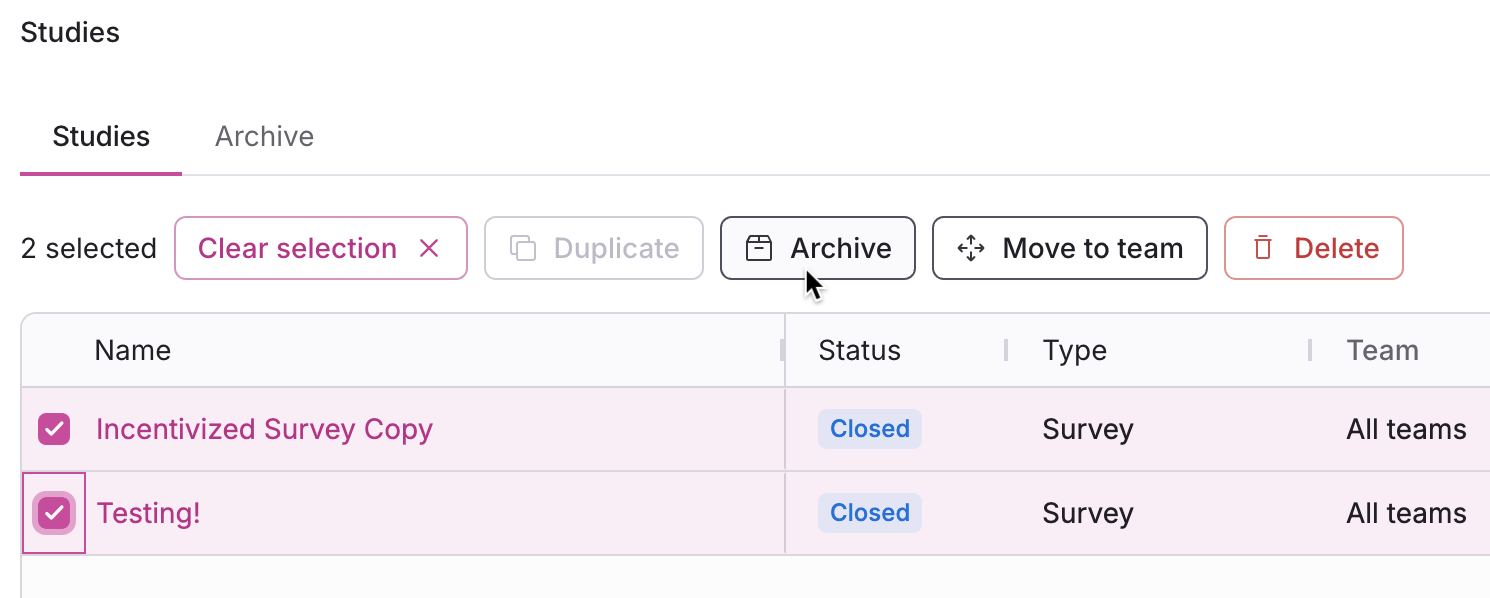Click the Archive box icon
This screenshot has width=1490, height=598.
tap(759, 248)
